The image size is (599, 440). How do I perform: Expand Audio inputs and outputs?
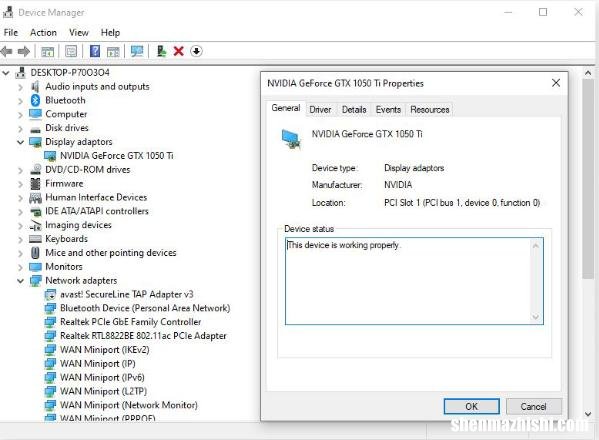[x=21, y=87]
